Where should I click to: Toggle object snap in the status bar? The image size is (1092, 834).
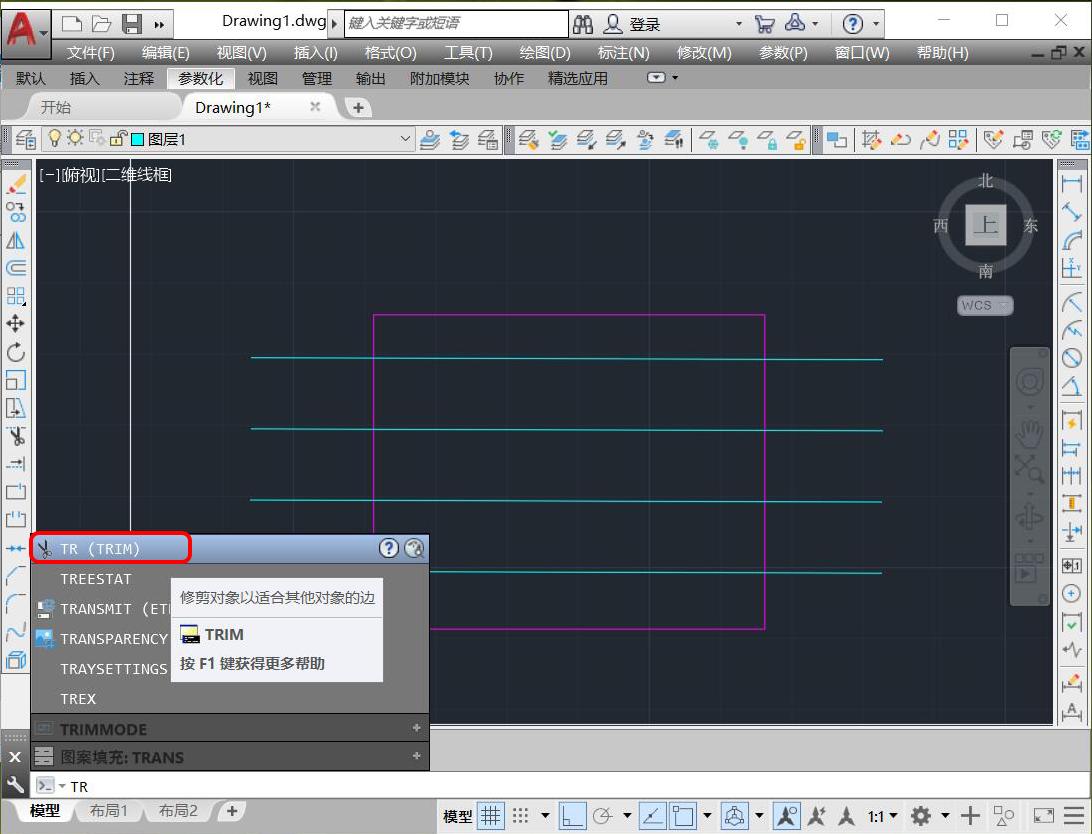(x=682, y=816)
